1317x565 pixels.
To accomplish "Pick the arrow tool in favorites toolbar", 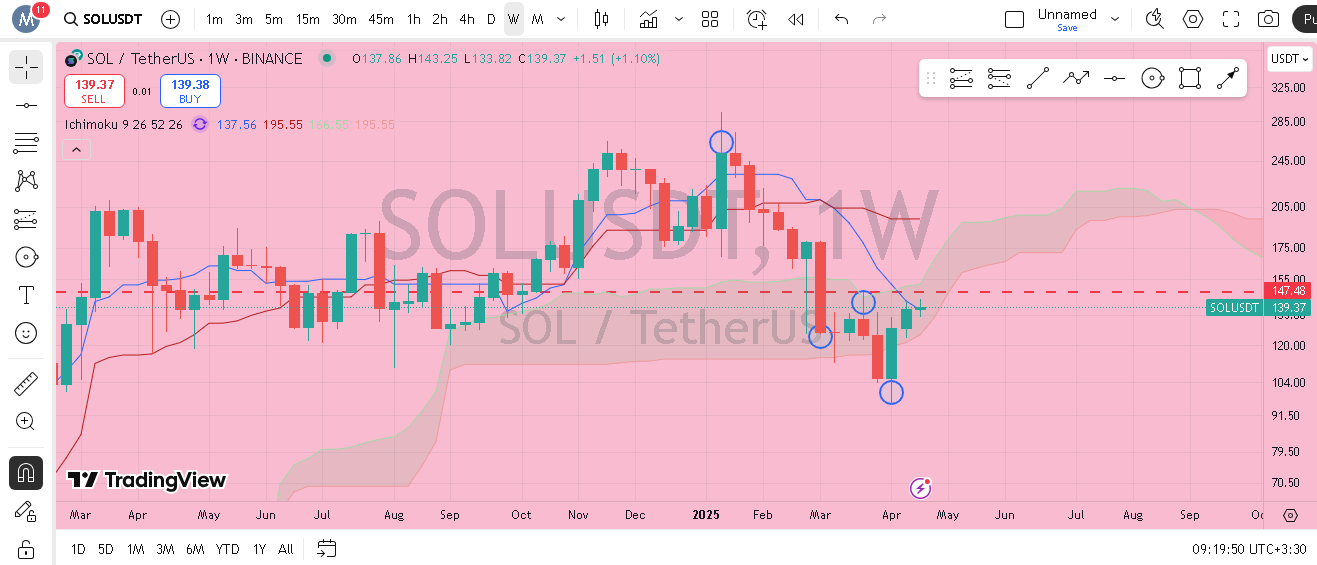I will [x=1228, y=78].
